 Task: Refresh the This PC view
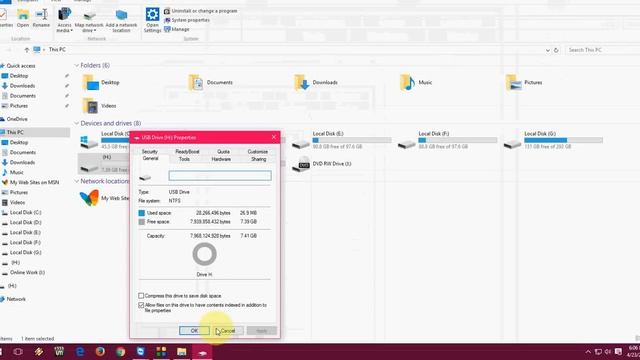556,50
